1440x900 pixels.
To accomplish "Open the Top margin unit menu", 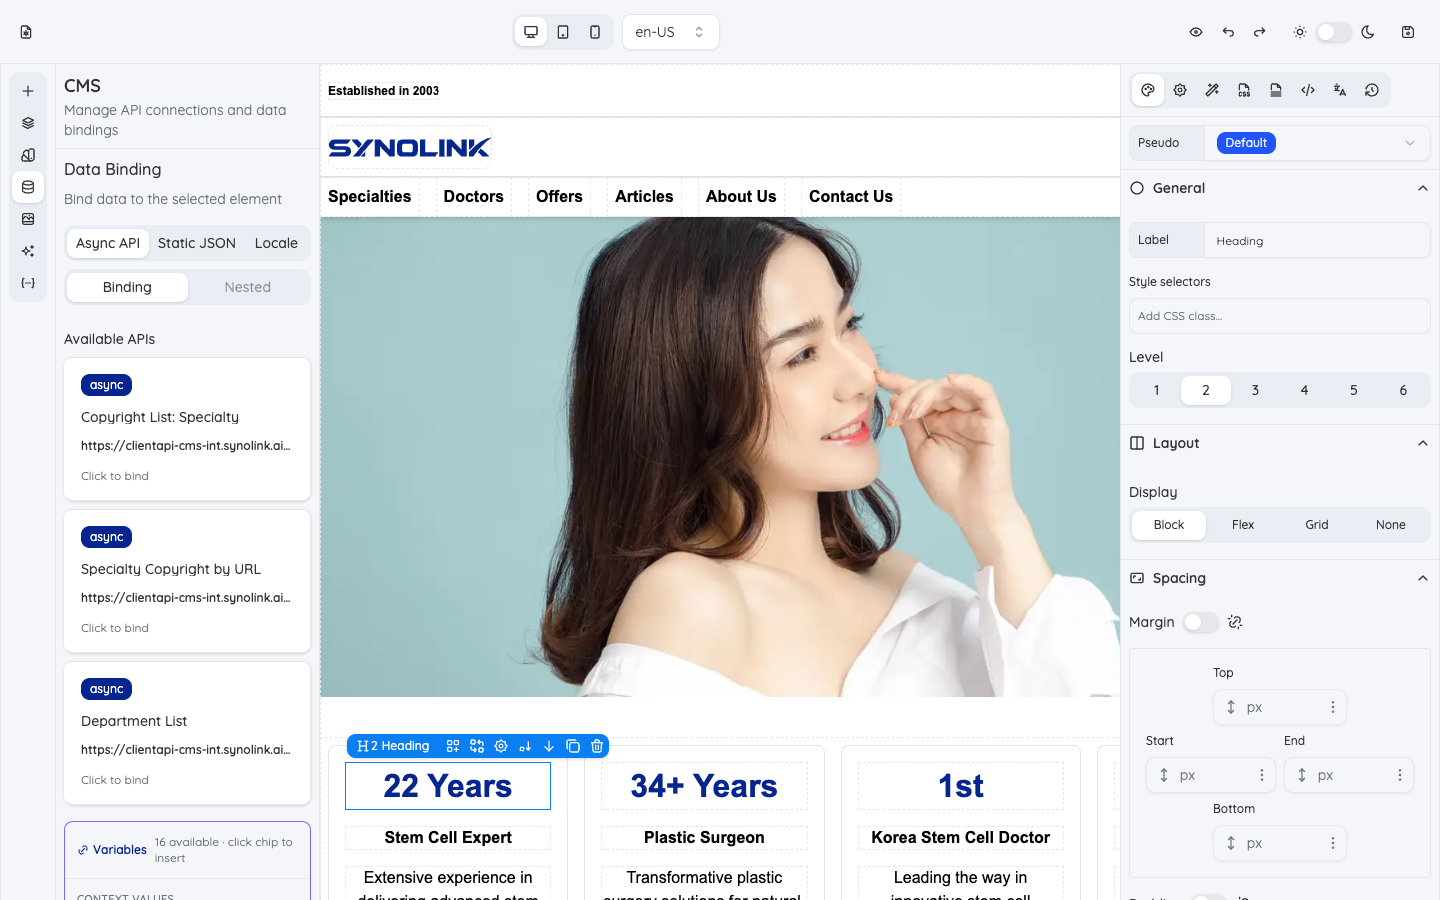I will (x=1333, y=707).
